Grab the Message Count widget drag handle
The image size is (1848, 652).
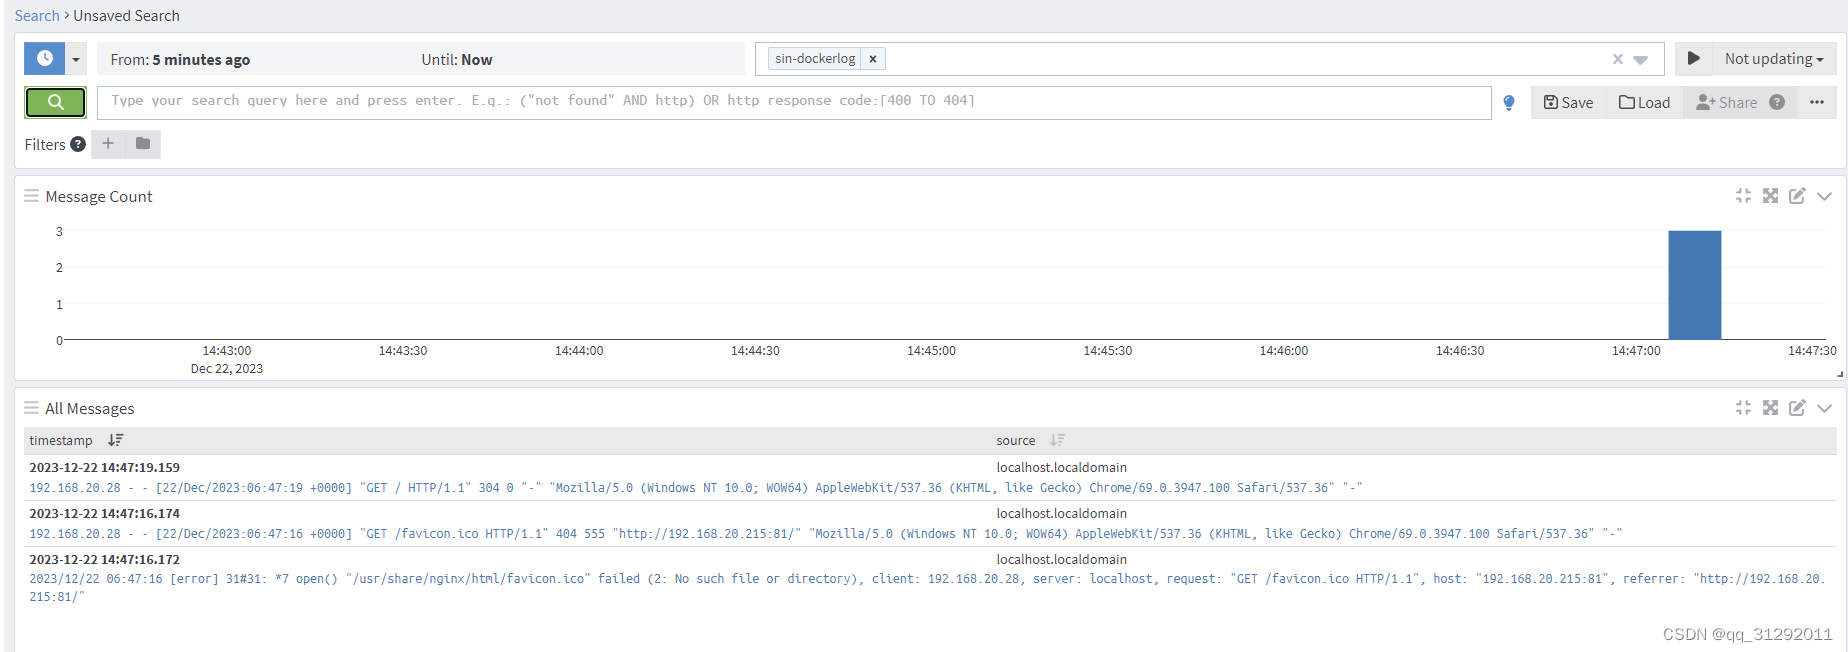click(31, 196)
